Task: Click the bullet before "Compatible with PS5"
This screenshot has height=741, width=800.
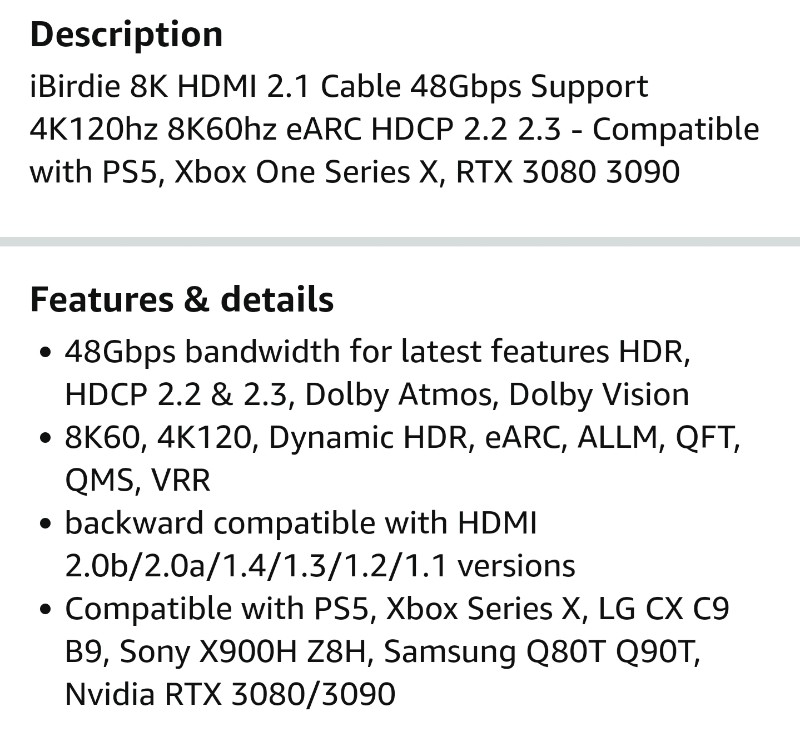Action: pos(45,609)
